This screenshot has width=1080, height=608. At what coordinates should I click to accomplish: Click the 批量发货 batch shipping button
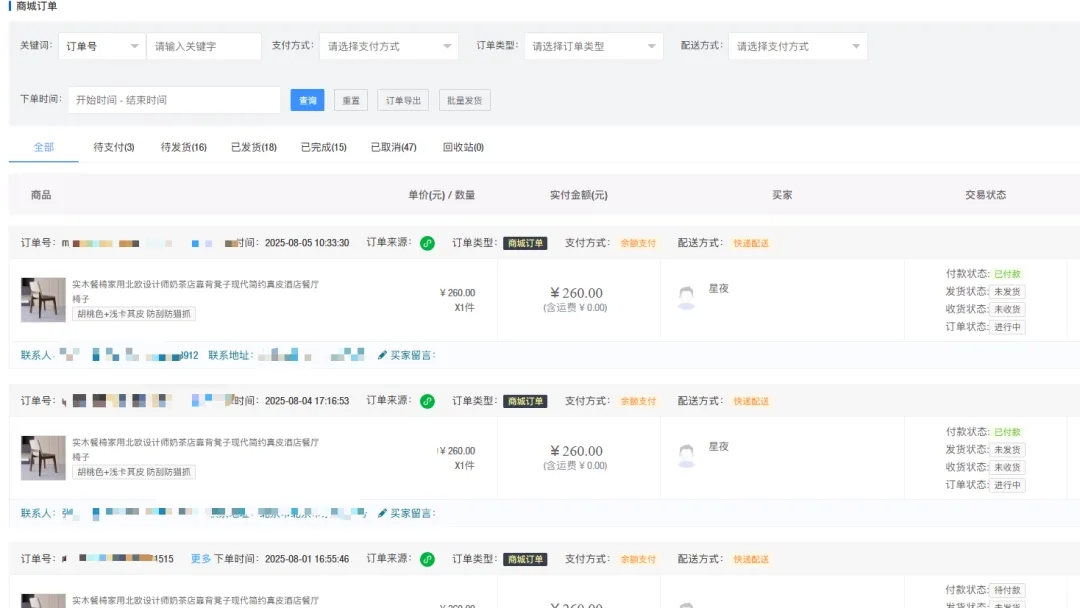click(x=463, y=100)
